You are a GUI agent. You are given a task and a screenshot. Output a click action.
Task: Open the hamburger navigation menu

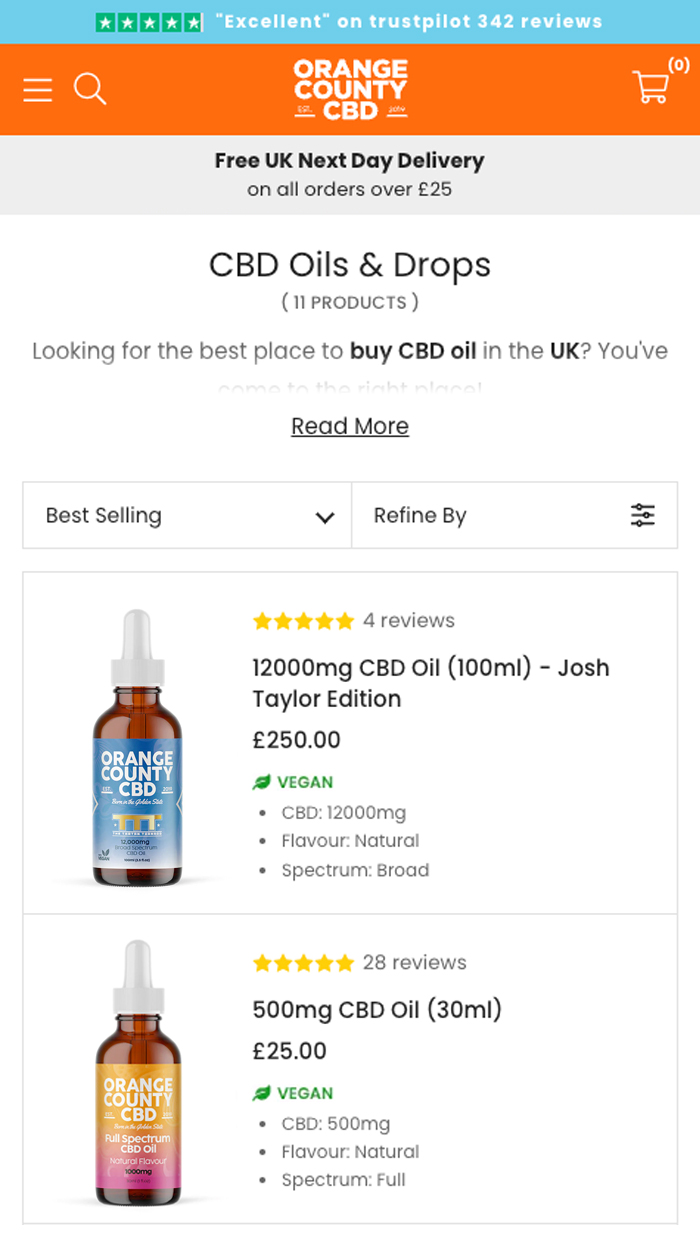click(38, 90)
